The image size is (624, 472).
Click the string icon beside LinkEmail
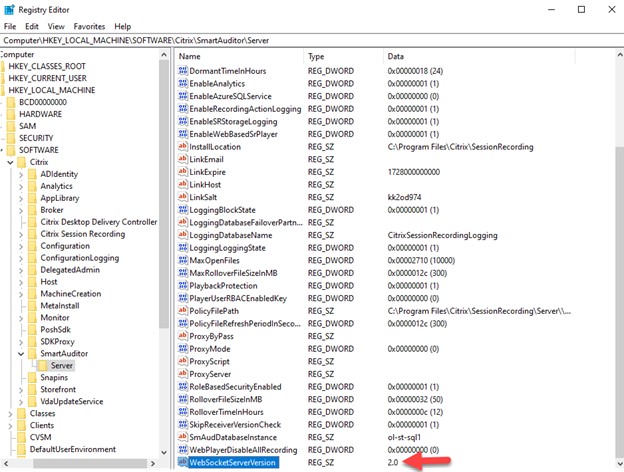183,159
